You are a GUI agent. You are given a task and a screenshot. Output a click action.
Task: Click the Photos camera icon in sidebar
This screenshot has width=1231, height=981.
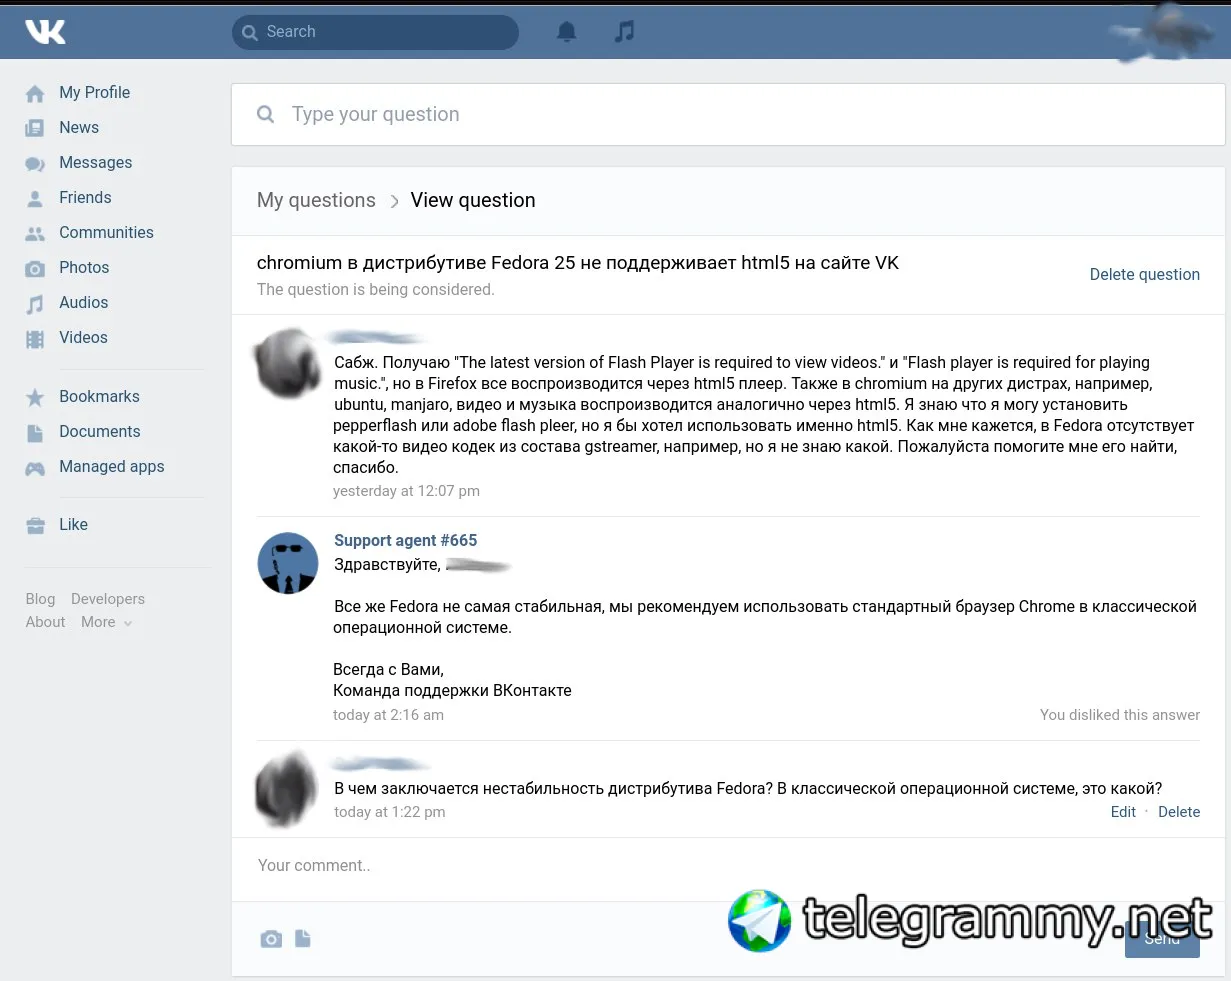[x=35, y=268]
